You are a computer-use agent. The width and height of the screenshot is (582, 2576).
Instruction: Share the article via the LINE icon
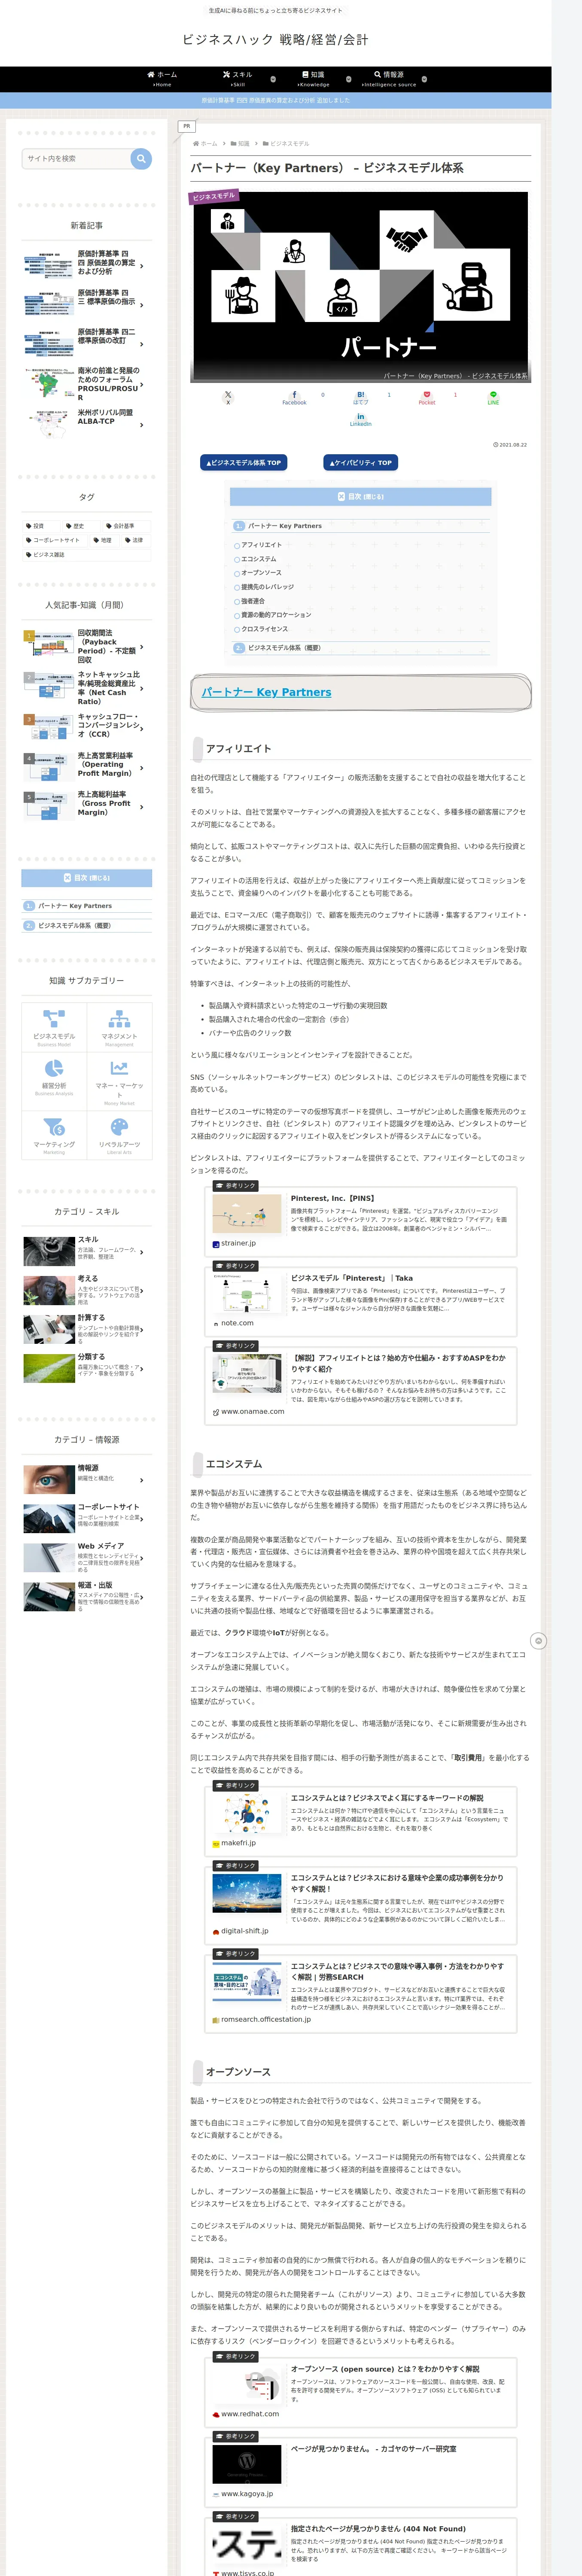tap(493, 397)
